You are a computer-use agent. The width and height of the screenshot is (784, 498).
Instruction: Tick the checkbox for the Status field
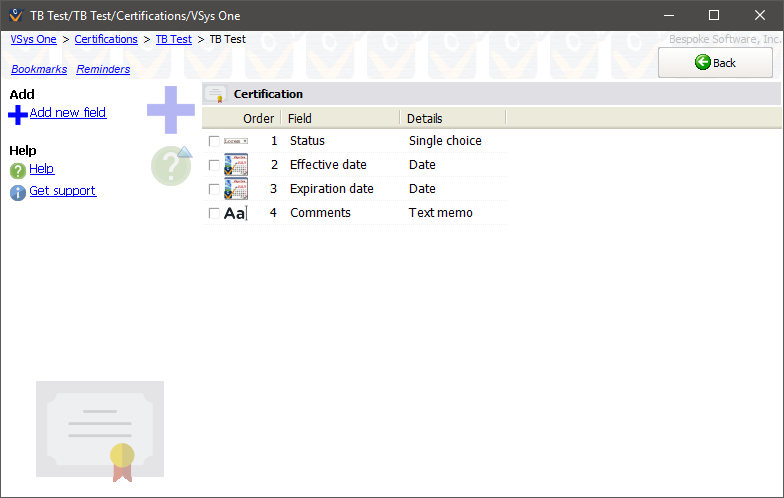[x=214, y=141]
